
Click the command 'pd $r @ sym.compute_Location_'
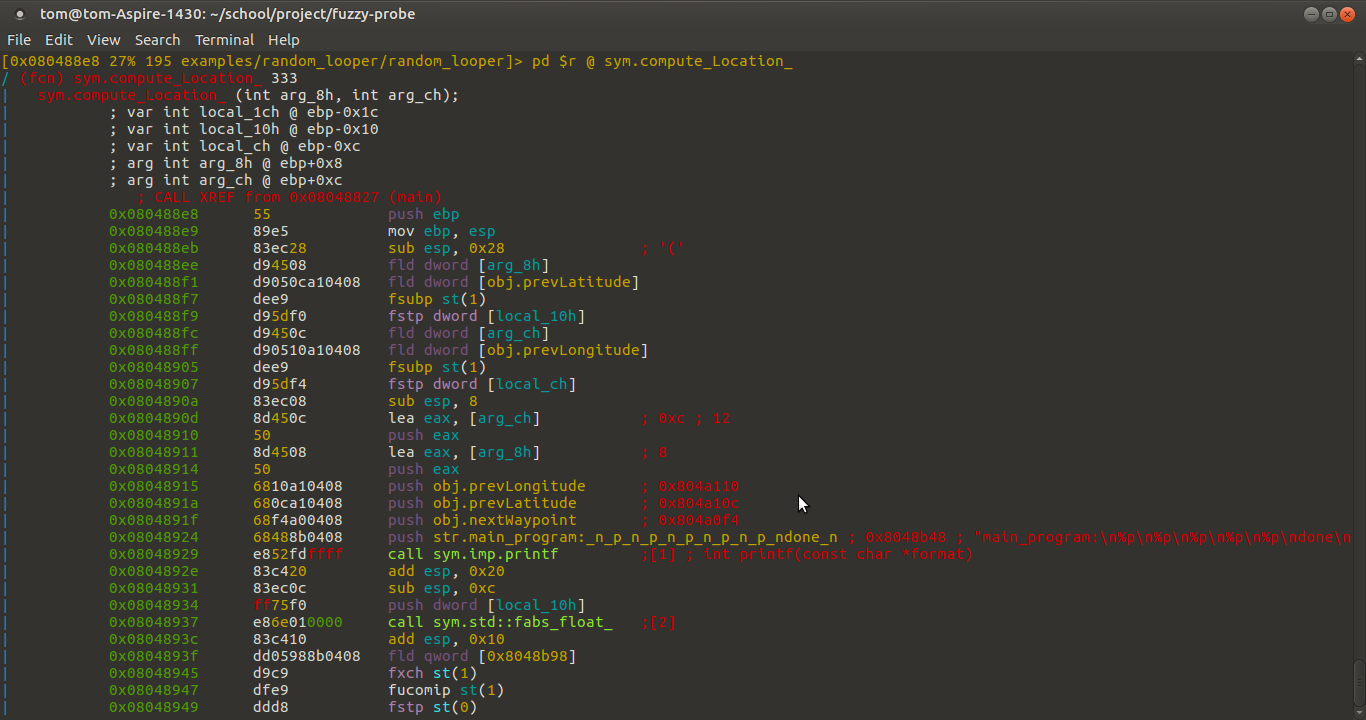[x=662, y=61]
